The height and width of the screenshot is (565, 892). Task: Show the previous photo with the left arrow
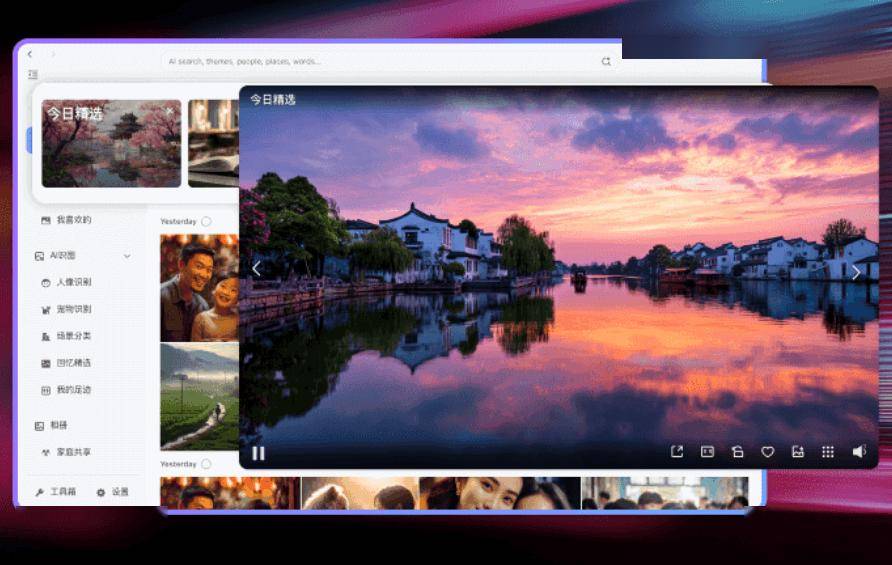[256, 269]
